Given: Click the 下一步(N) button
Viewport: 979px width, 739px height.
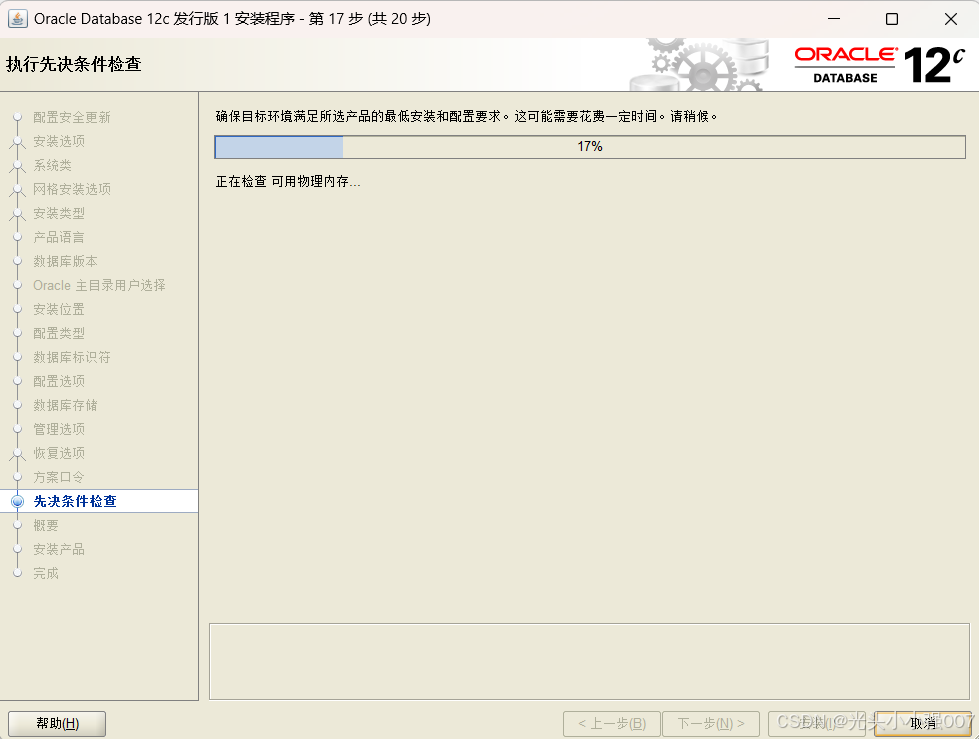Looking at the screenshot, I should 711,723.
